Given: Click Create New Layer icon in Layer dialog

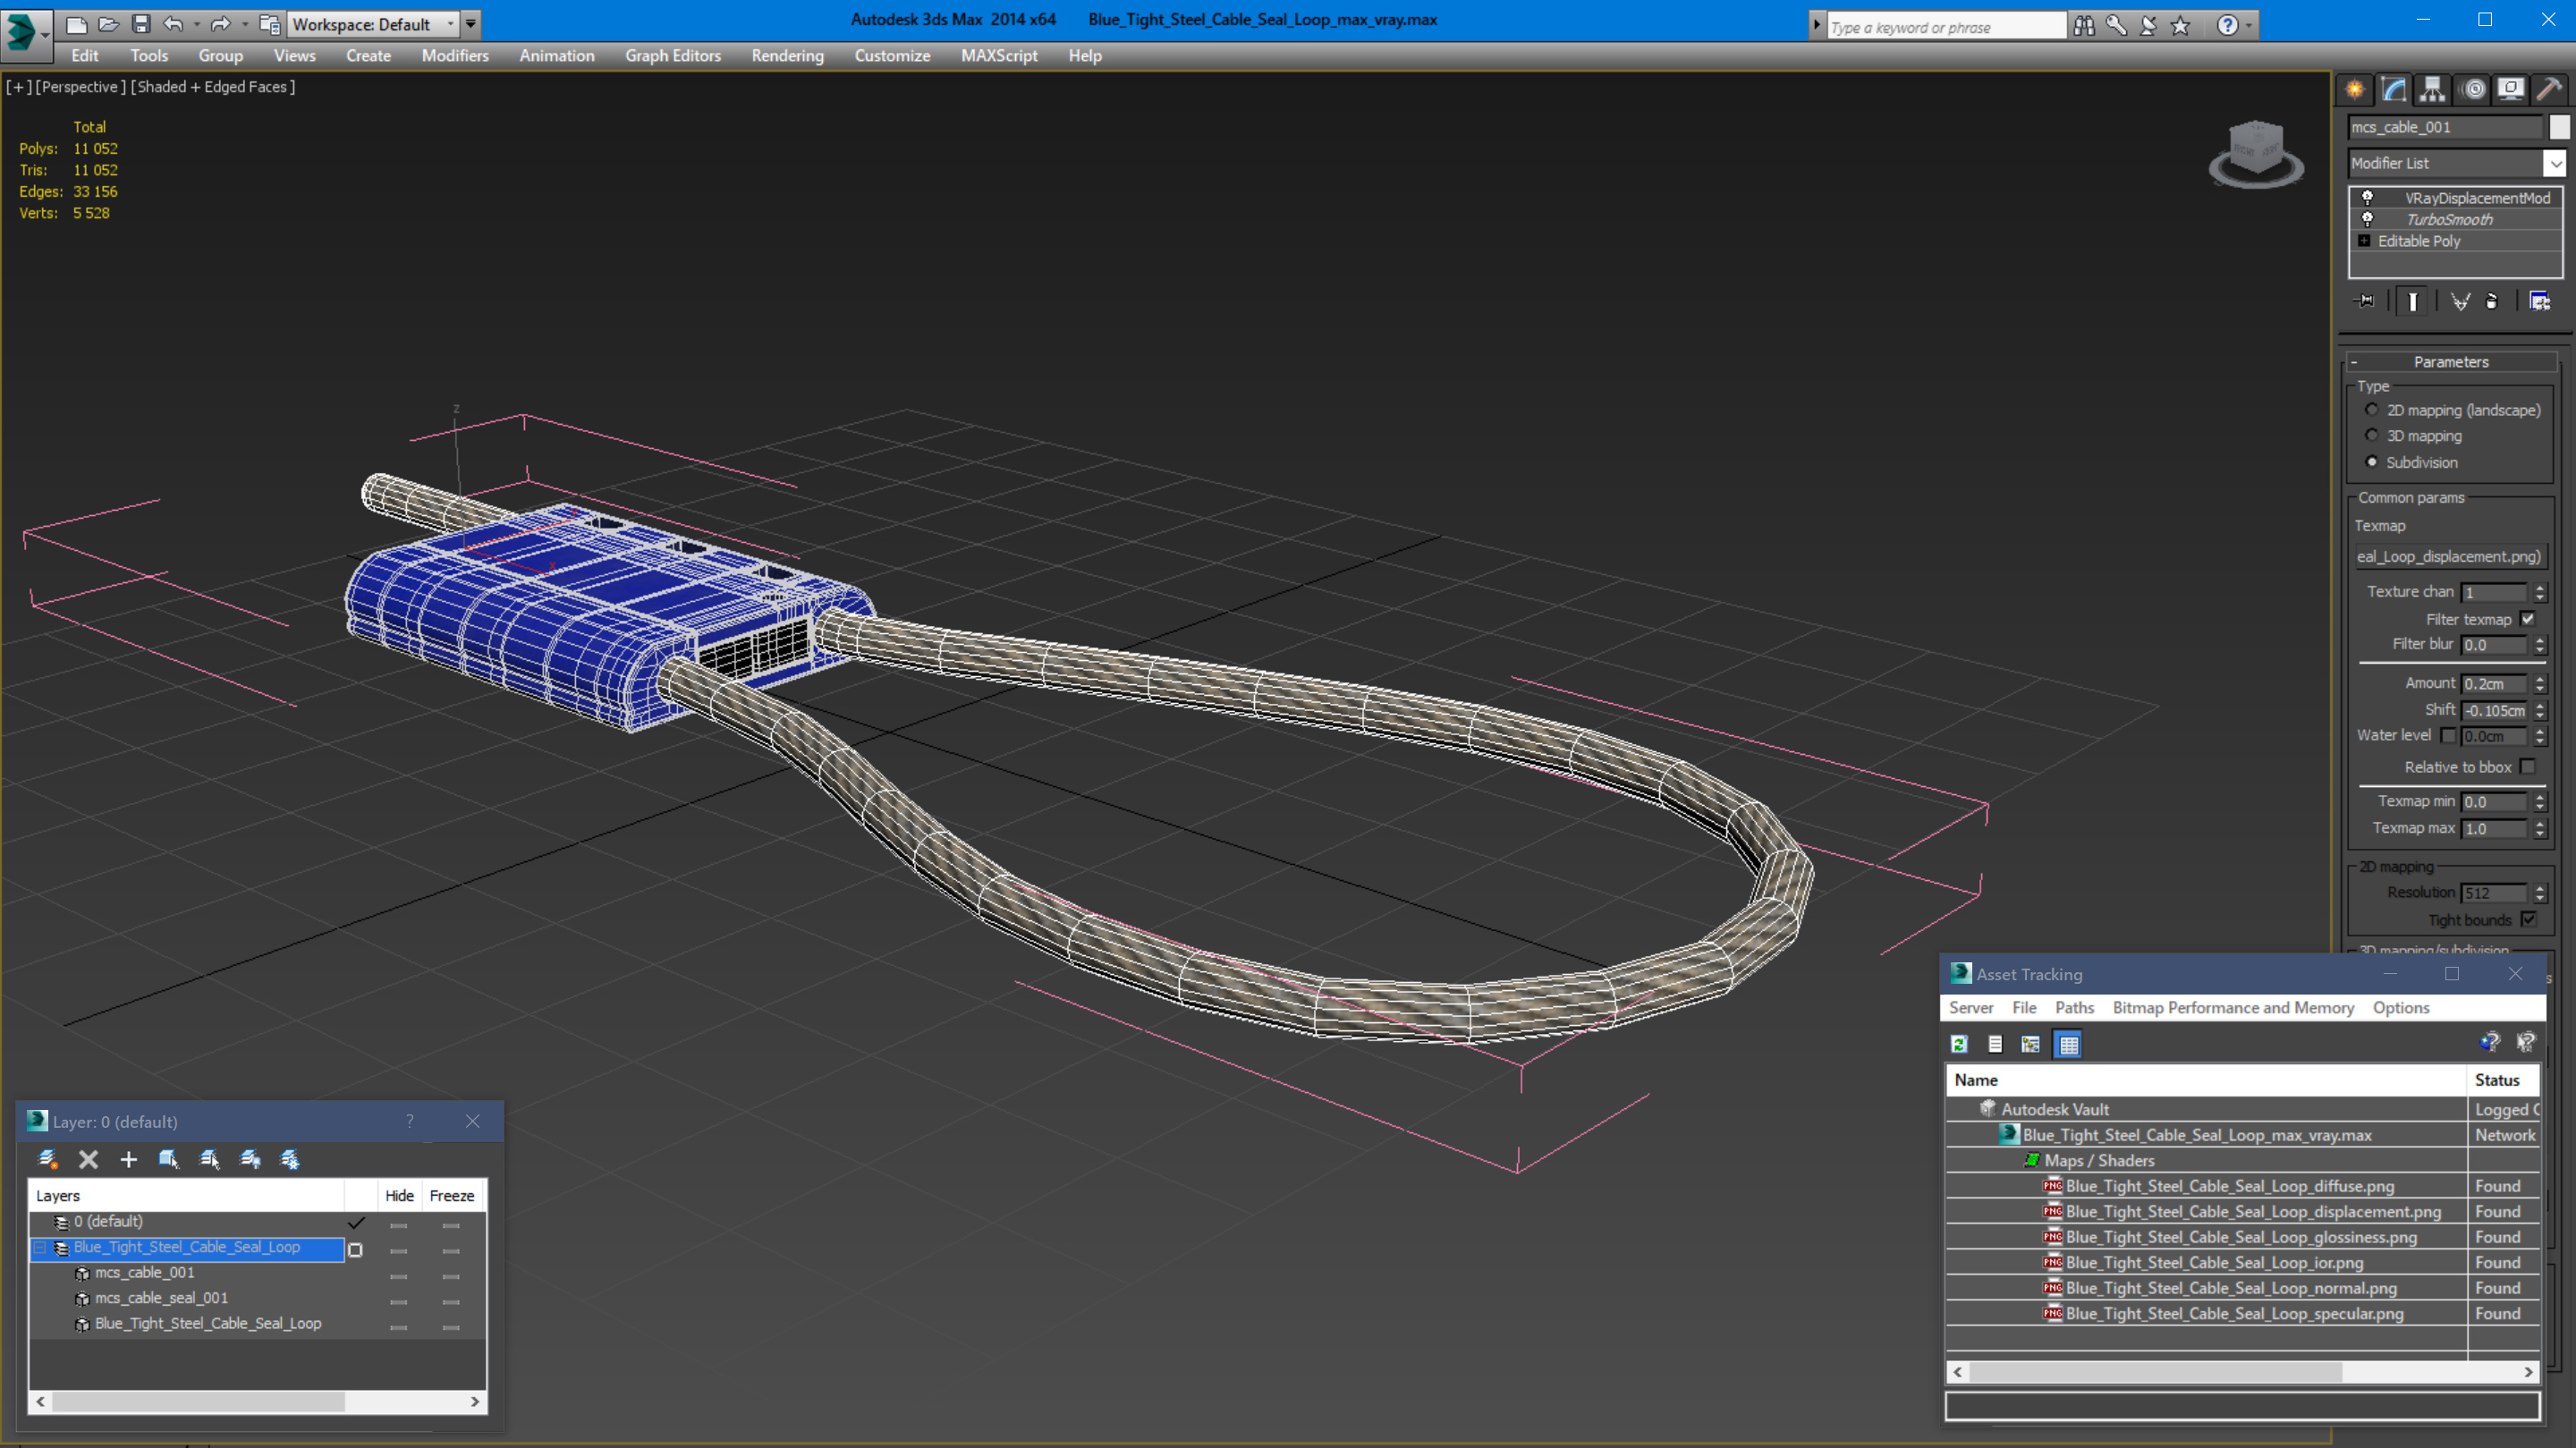Looking at the screenshot, I should [47, 1159].
